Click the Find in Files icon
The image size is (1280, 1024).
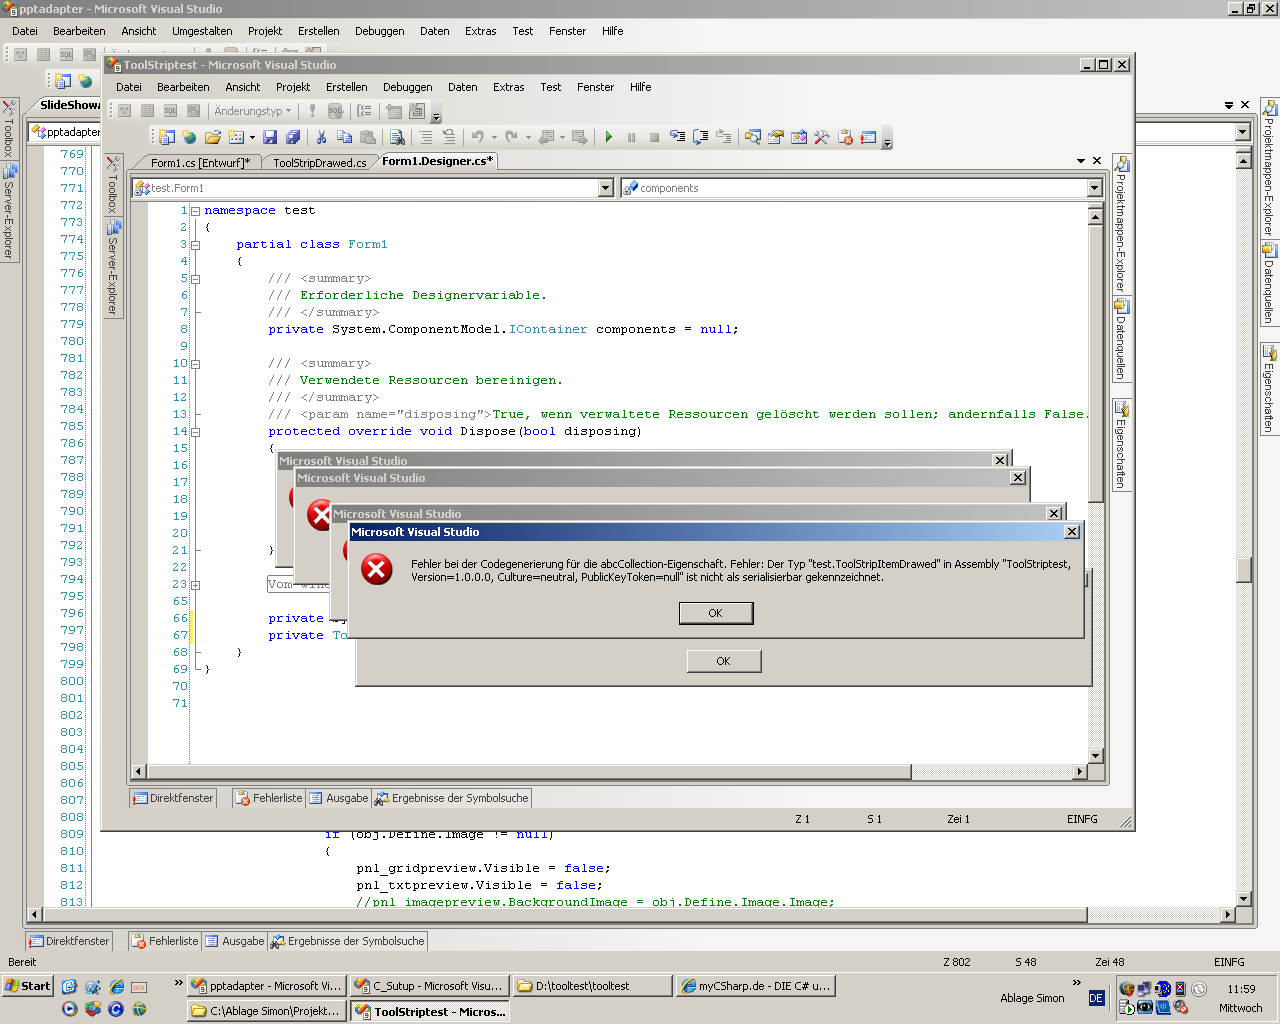click(397, 137)
